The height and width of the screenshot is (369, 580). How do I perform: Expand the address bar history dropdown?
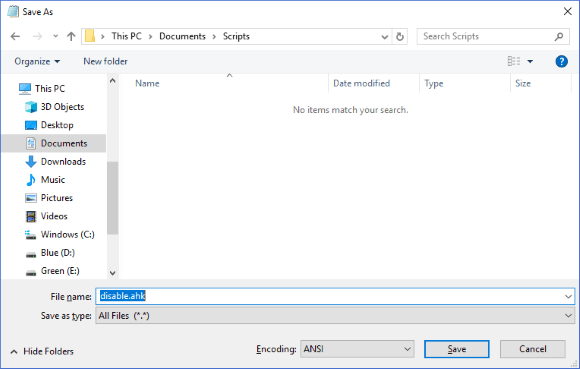[385, 37]
